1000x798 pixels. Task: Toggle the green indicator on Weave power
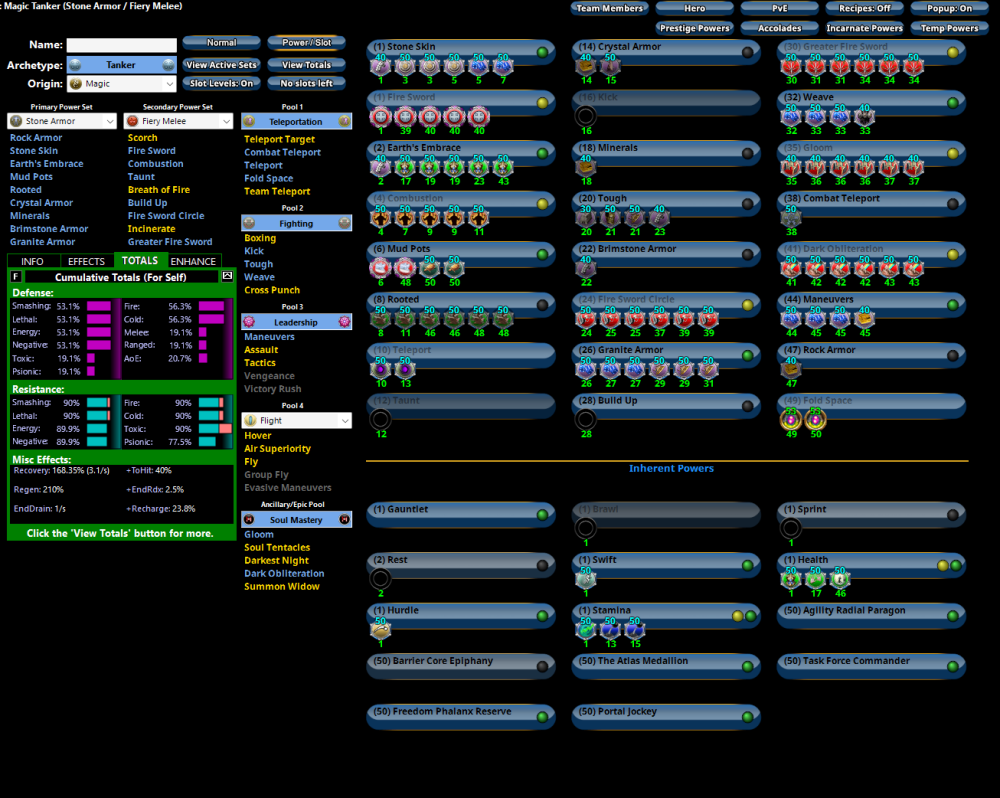[x=952, y=103]
